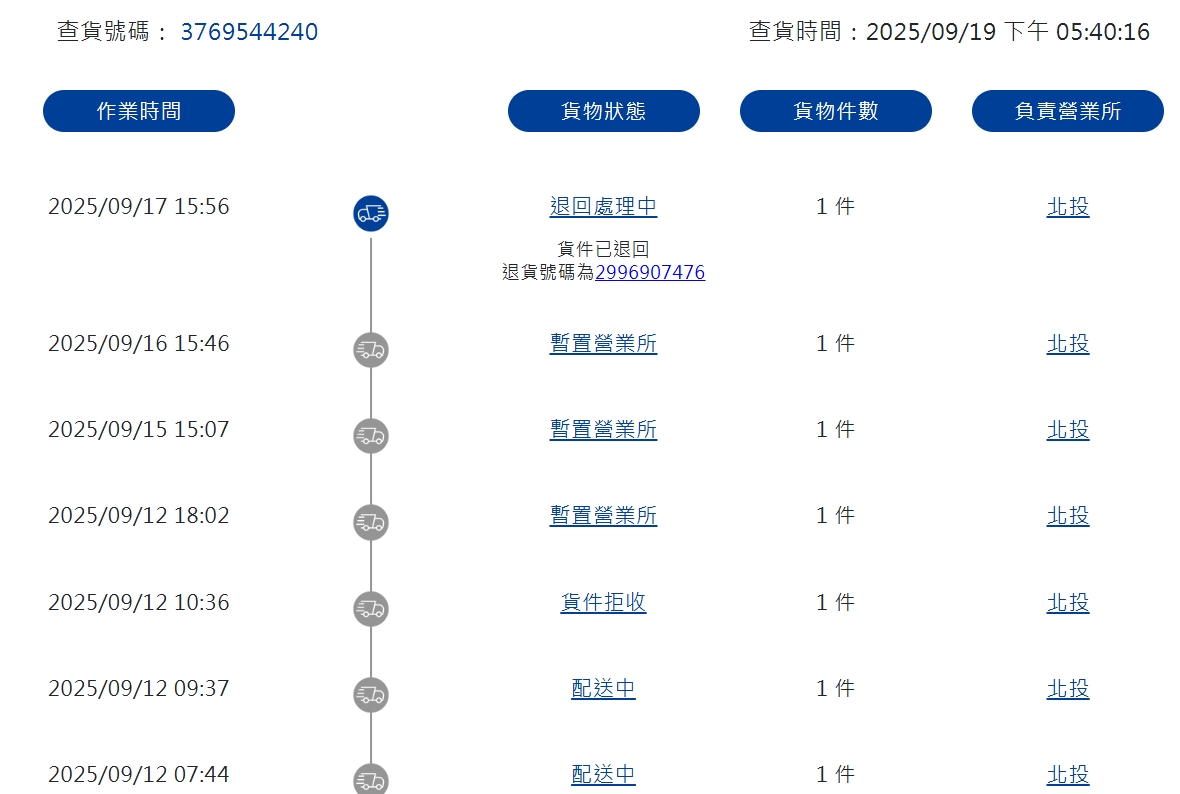The height and width of the screenshot is (794, 1180).
Task: Click the truck icon beside 2025/09/15 15:07
Action: (371, 436)
